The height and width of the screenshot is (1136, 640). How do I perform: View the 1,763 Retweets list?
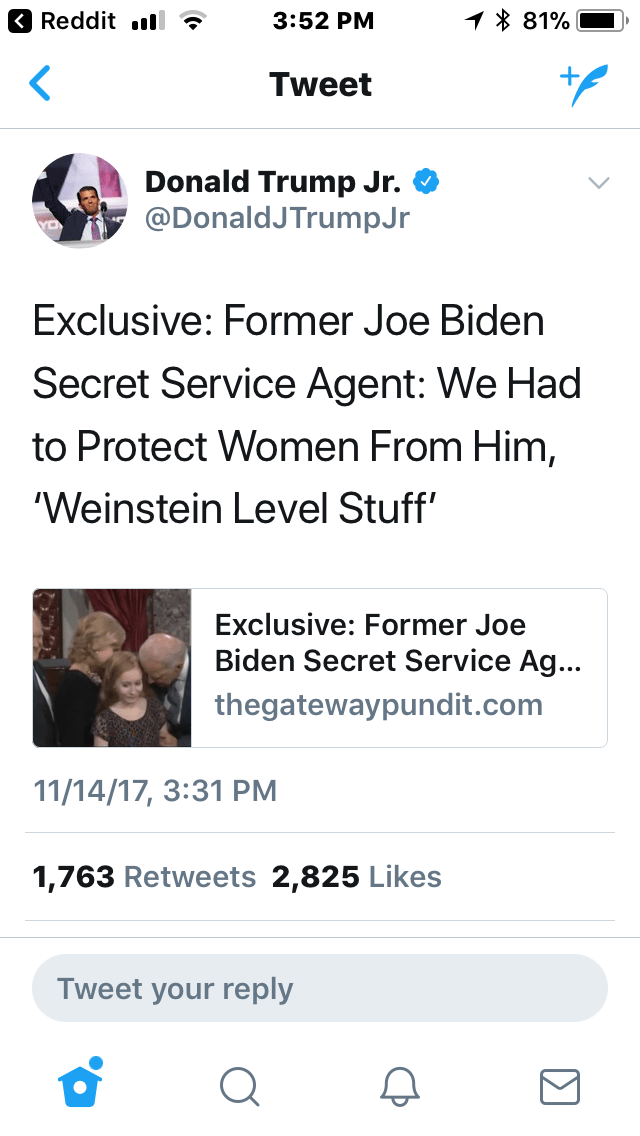pyautogui.click(x=144, y=877)
